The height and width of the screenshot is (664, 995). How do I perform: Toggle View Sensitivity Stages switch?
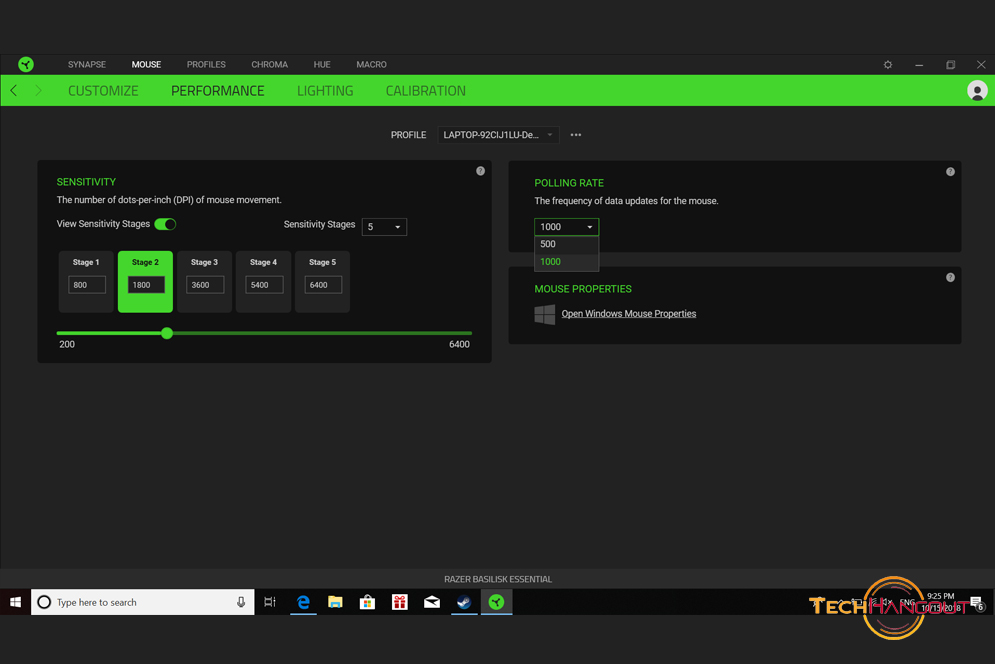pyautogui.click(x=165, y=224)
